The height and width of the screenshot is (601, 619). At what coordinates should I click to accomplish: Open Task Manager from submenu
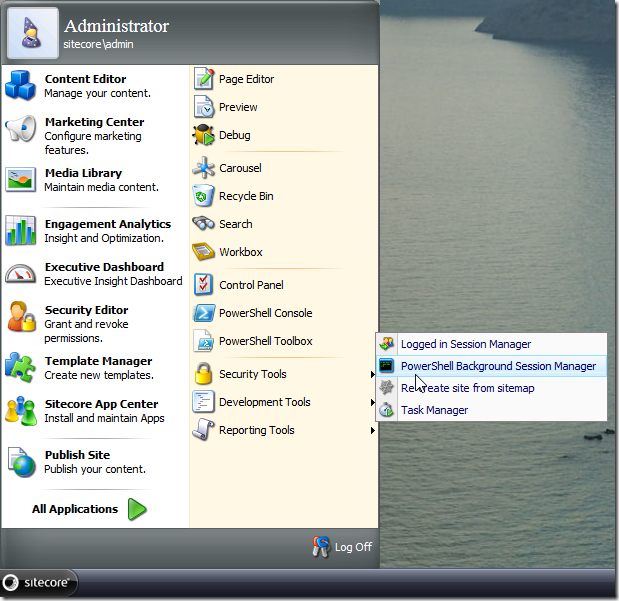434,410
